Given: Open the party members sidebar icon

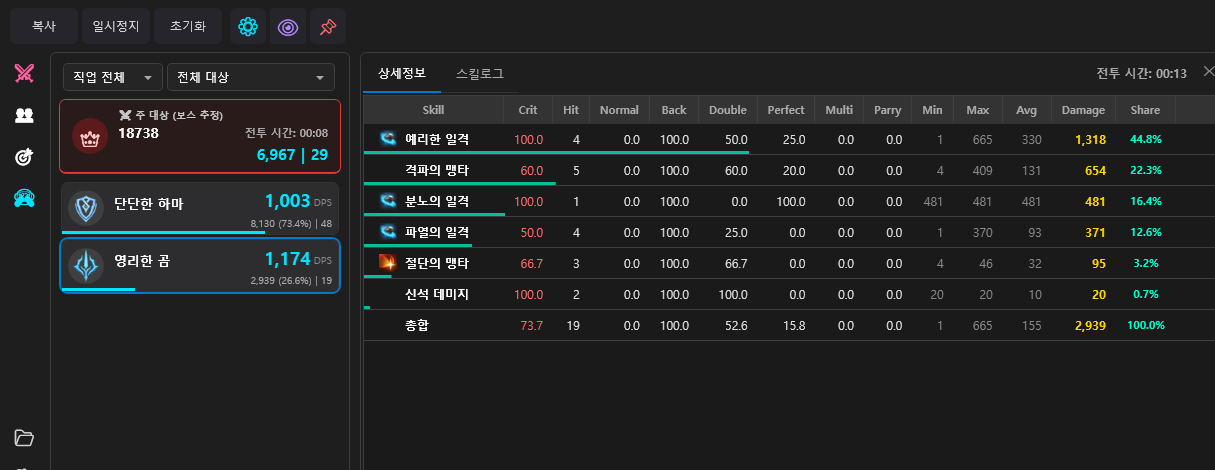Looking at the screenshot, I should coord(25,115).
